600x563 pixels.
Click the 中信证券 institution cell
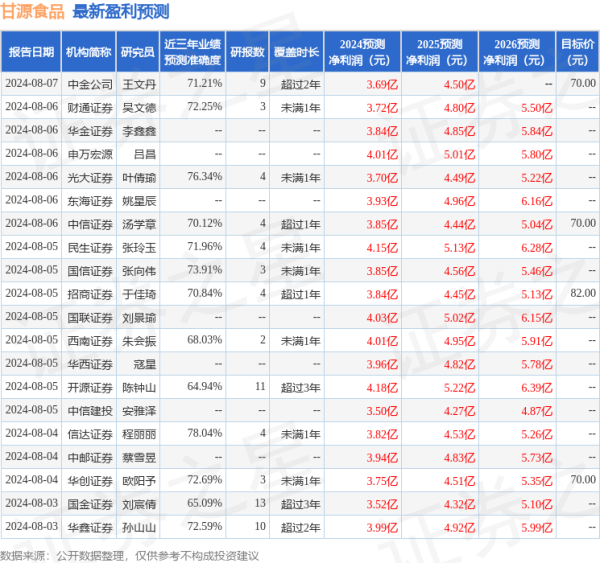[x=90, y=224]
